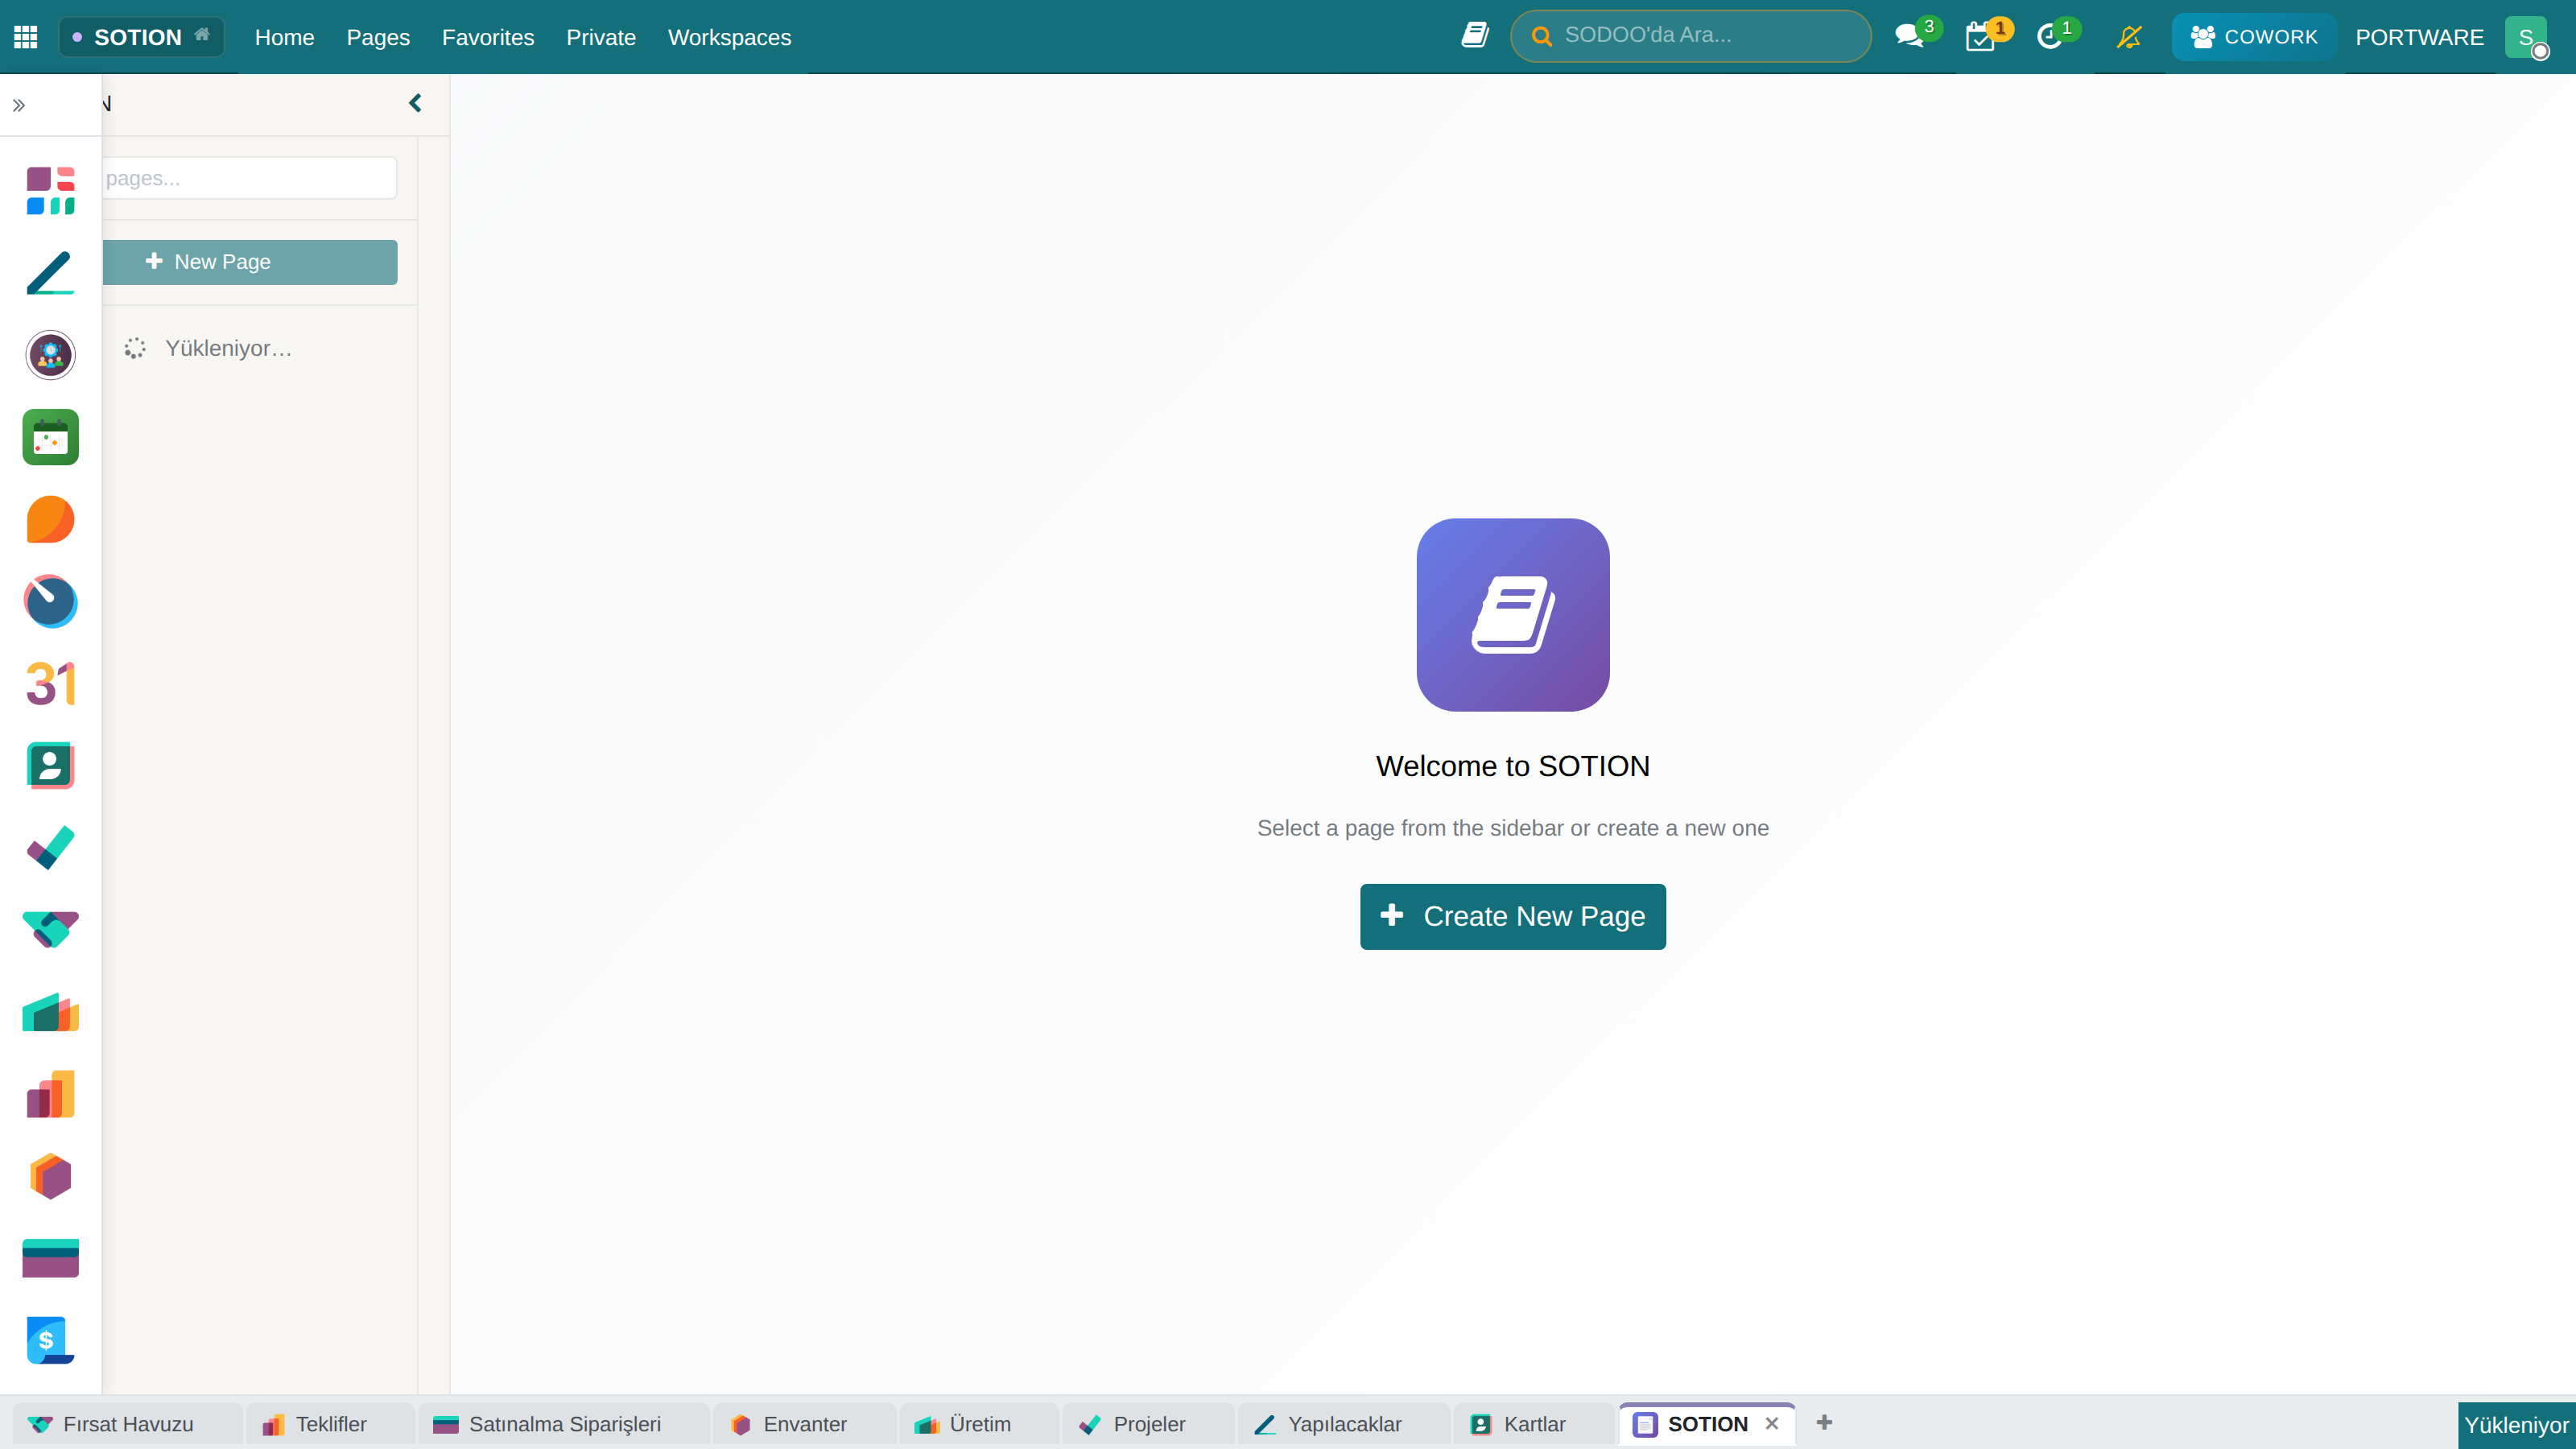The height and width of the screenshot is (1449, 2576).
Task: Click the Yükleniyor status indicator
Action: [x=2516, y=1425]
